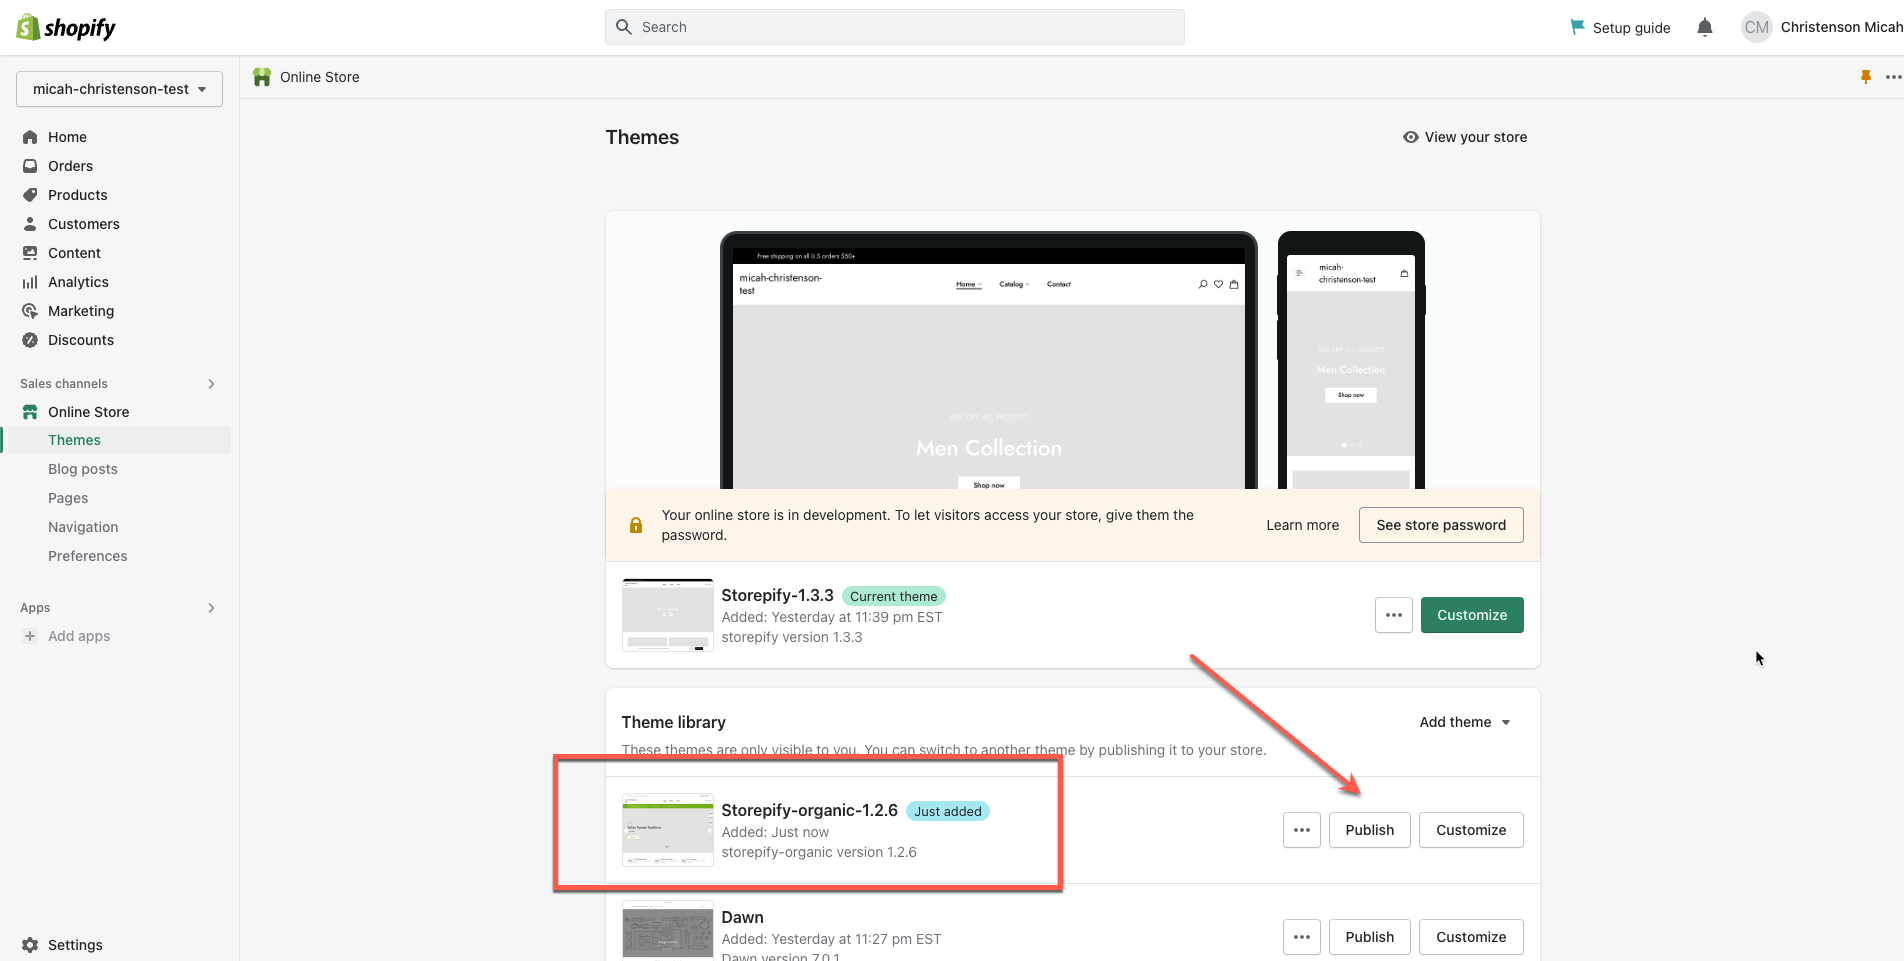Expand the Add theme dropdown
This screenshot has height=961, width=1904.
[x=1465, y=722]
